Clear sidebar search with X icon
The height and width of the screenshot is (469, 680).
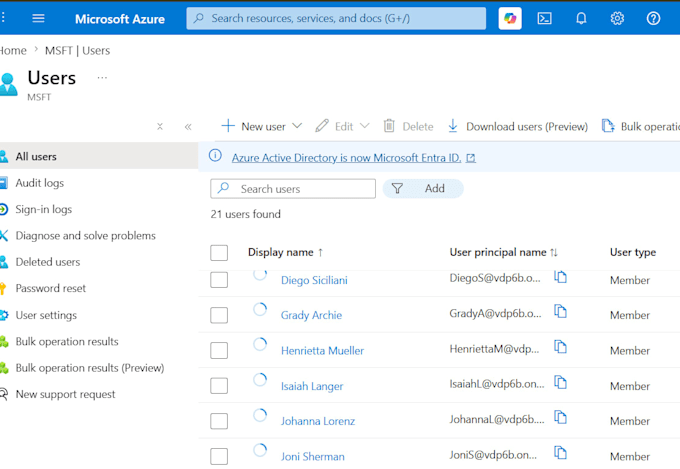click(160, 127)
